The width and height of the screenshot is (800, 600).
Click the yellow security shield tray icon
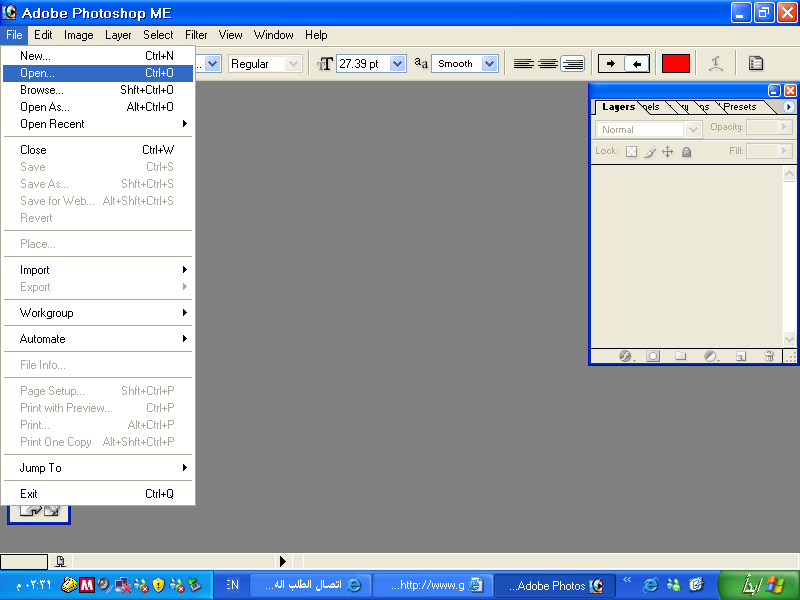[159, 585]
